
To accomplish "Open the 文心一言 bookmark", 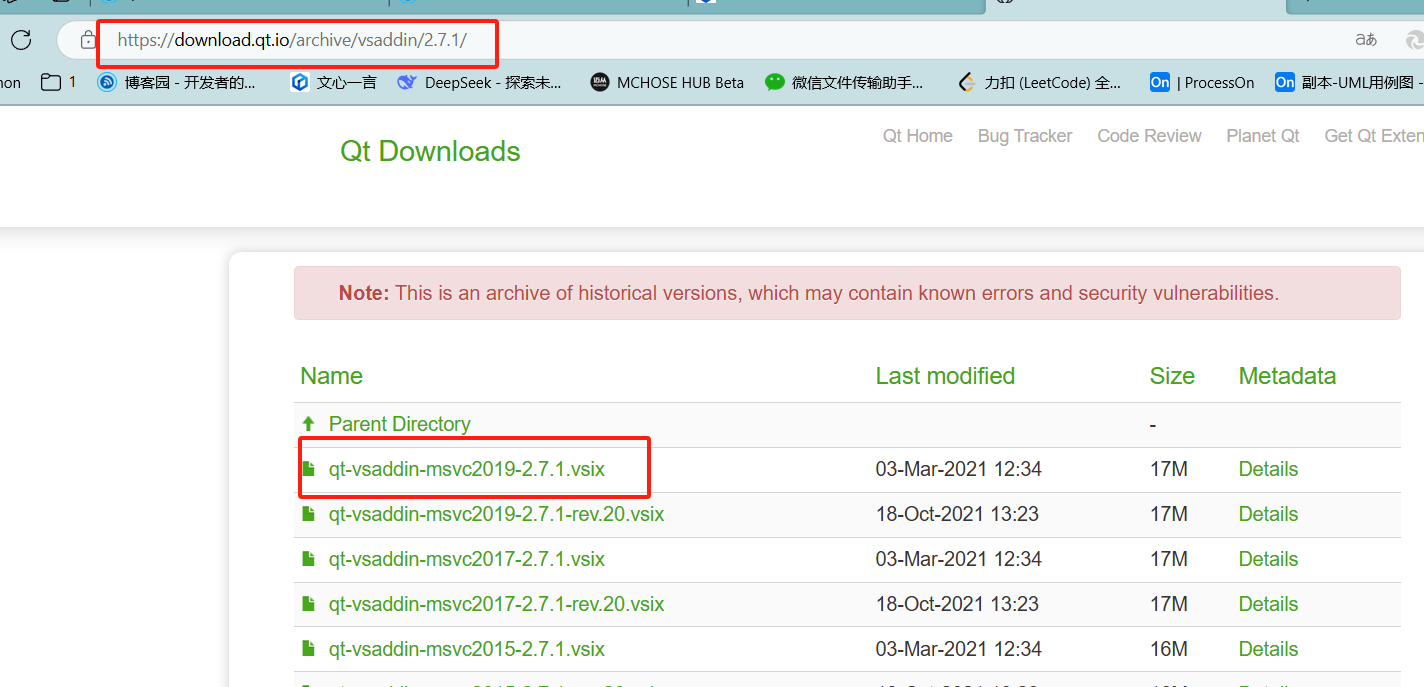I will 334,83.
